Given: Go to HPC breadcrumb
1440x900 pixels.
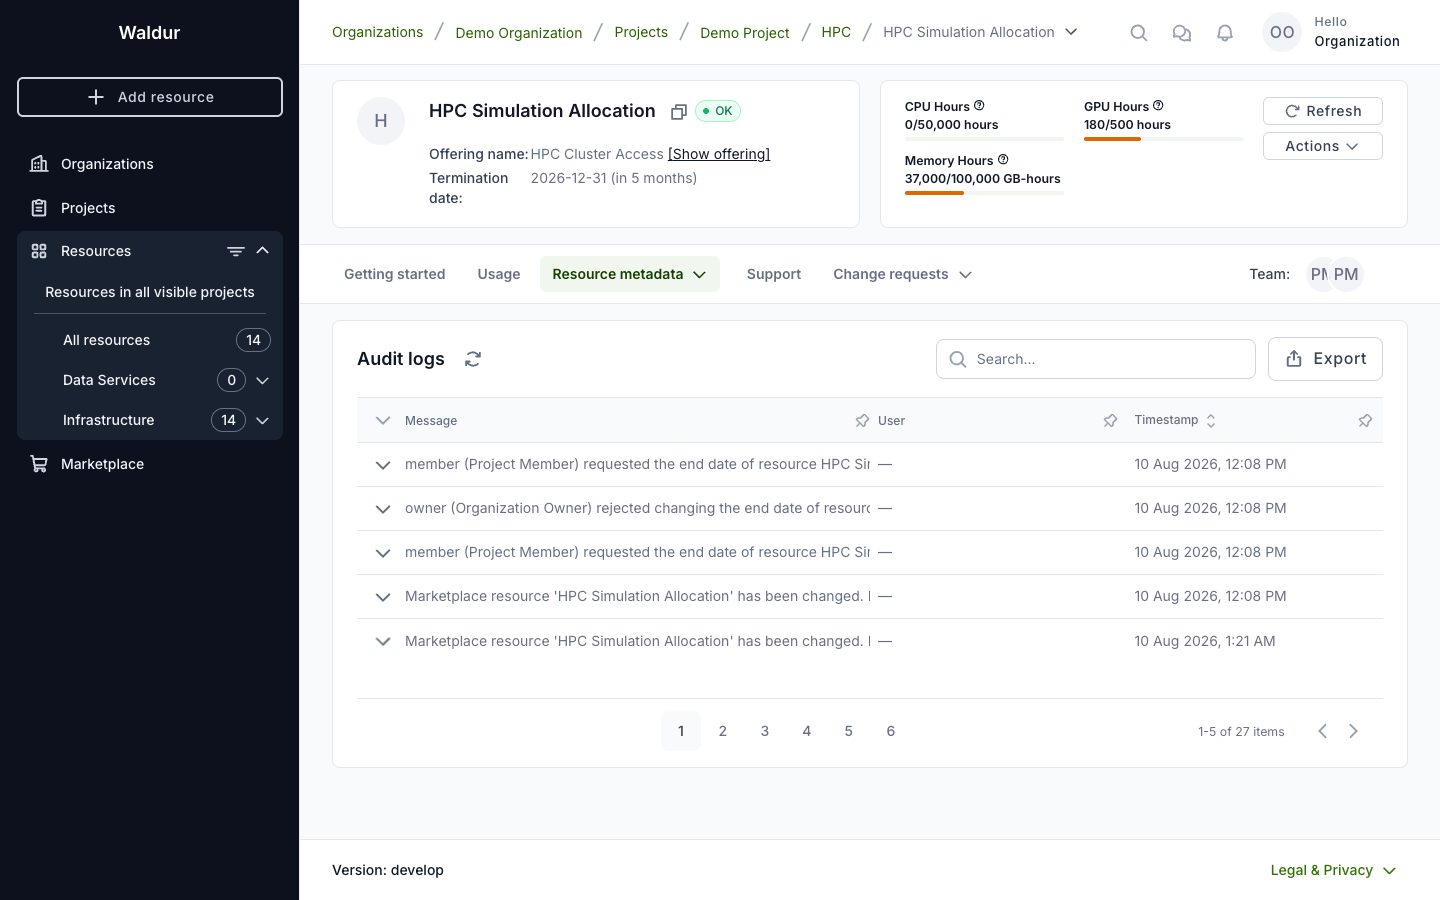Looking at the screenshot, I should coord(836,32).
